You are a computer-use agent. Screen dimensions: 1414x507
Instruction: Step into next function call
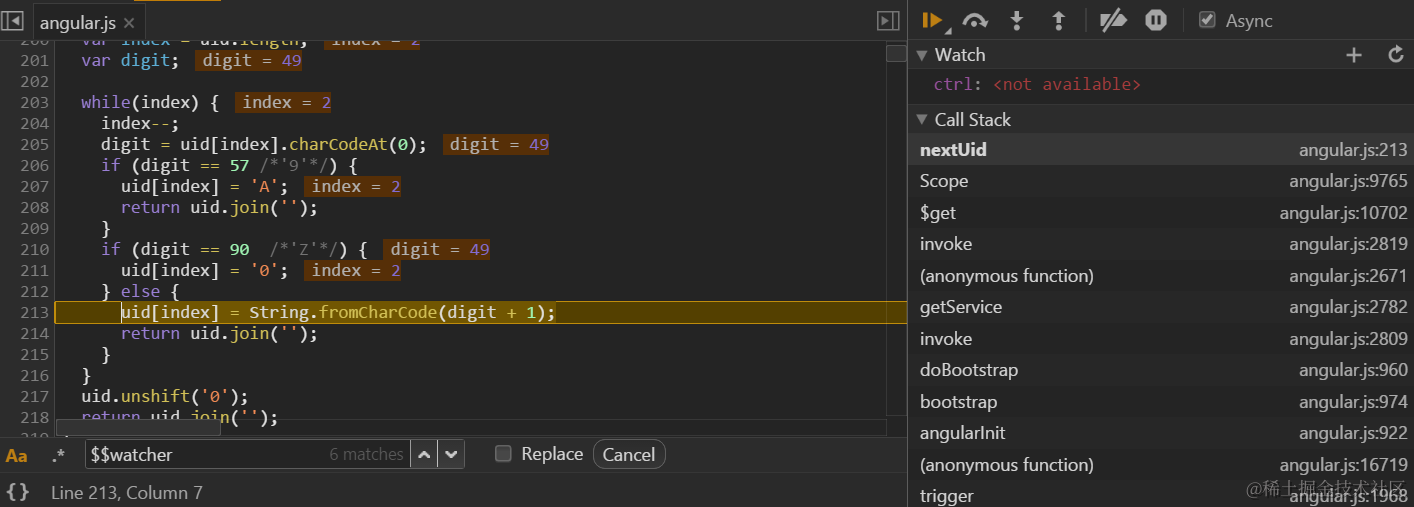tap(1017, 20)
